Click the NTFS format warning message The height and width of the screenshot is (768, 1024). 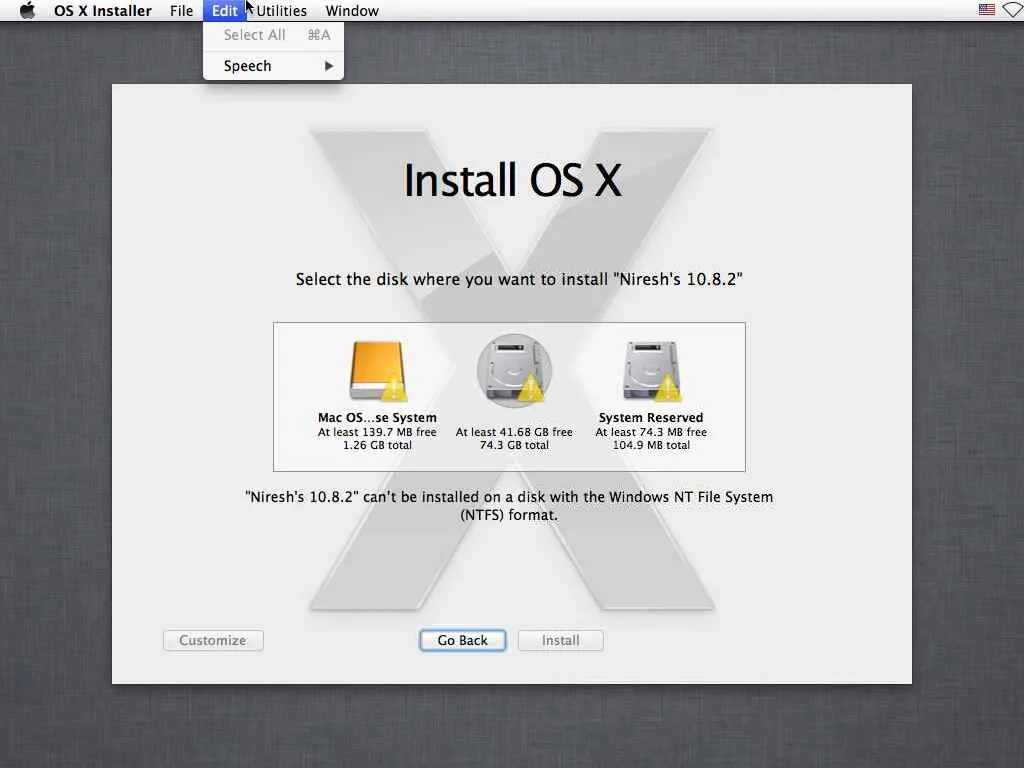point(509,505)
